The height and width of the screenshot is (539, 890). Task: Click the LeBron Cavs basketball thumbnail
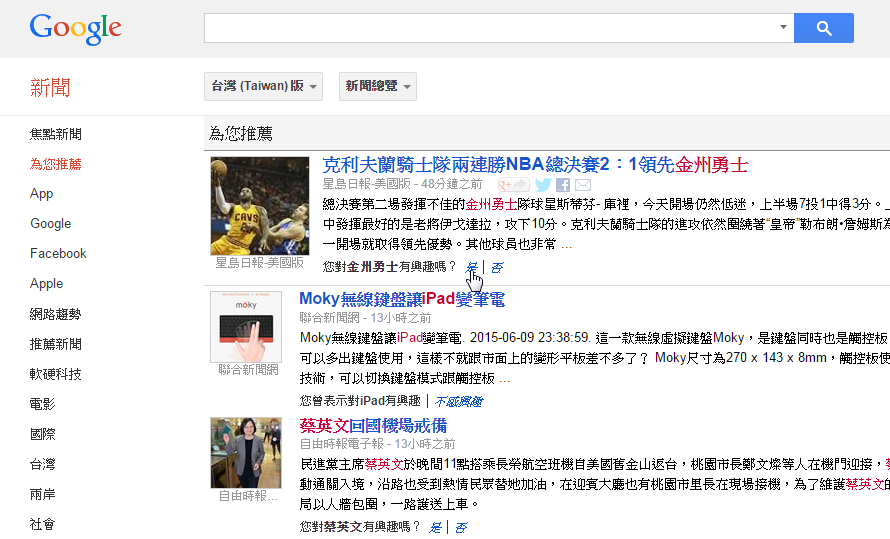pyautogui.click(x=260, y=206)
